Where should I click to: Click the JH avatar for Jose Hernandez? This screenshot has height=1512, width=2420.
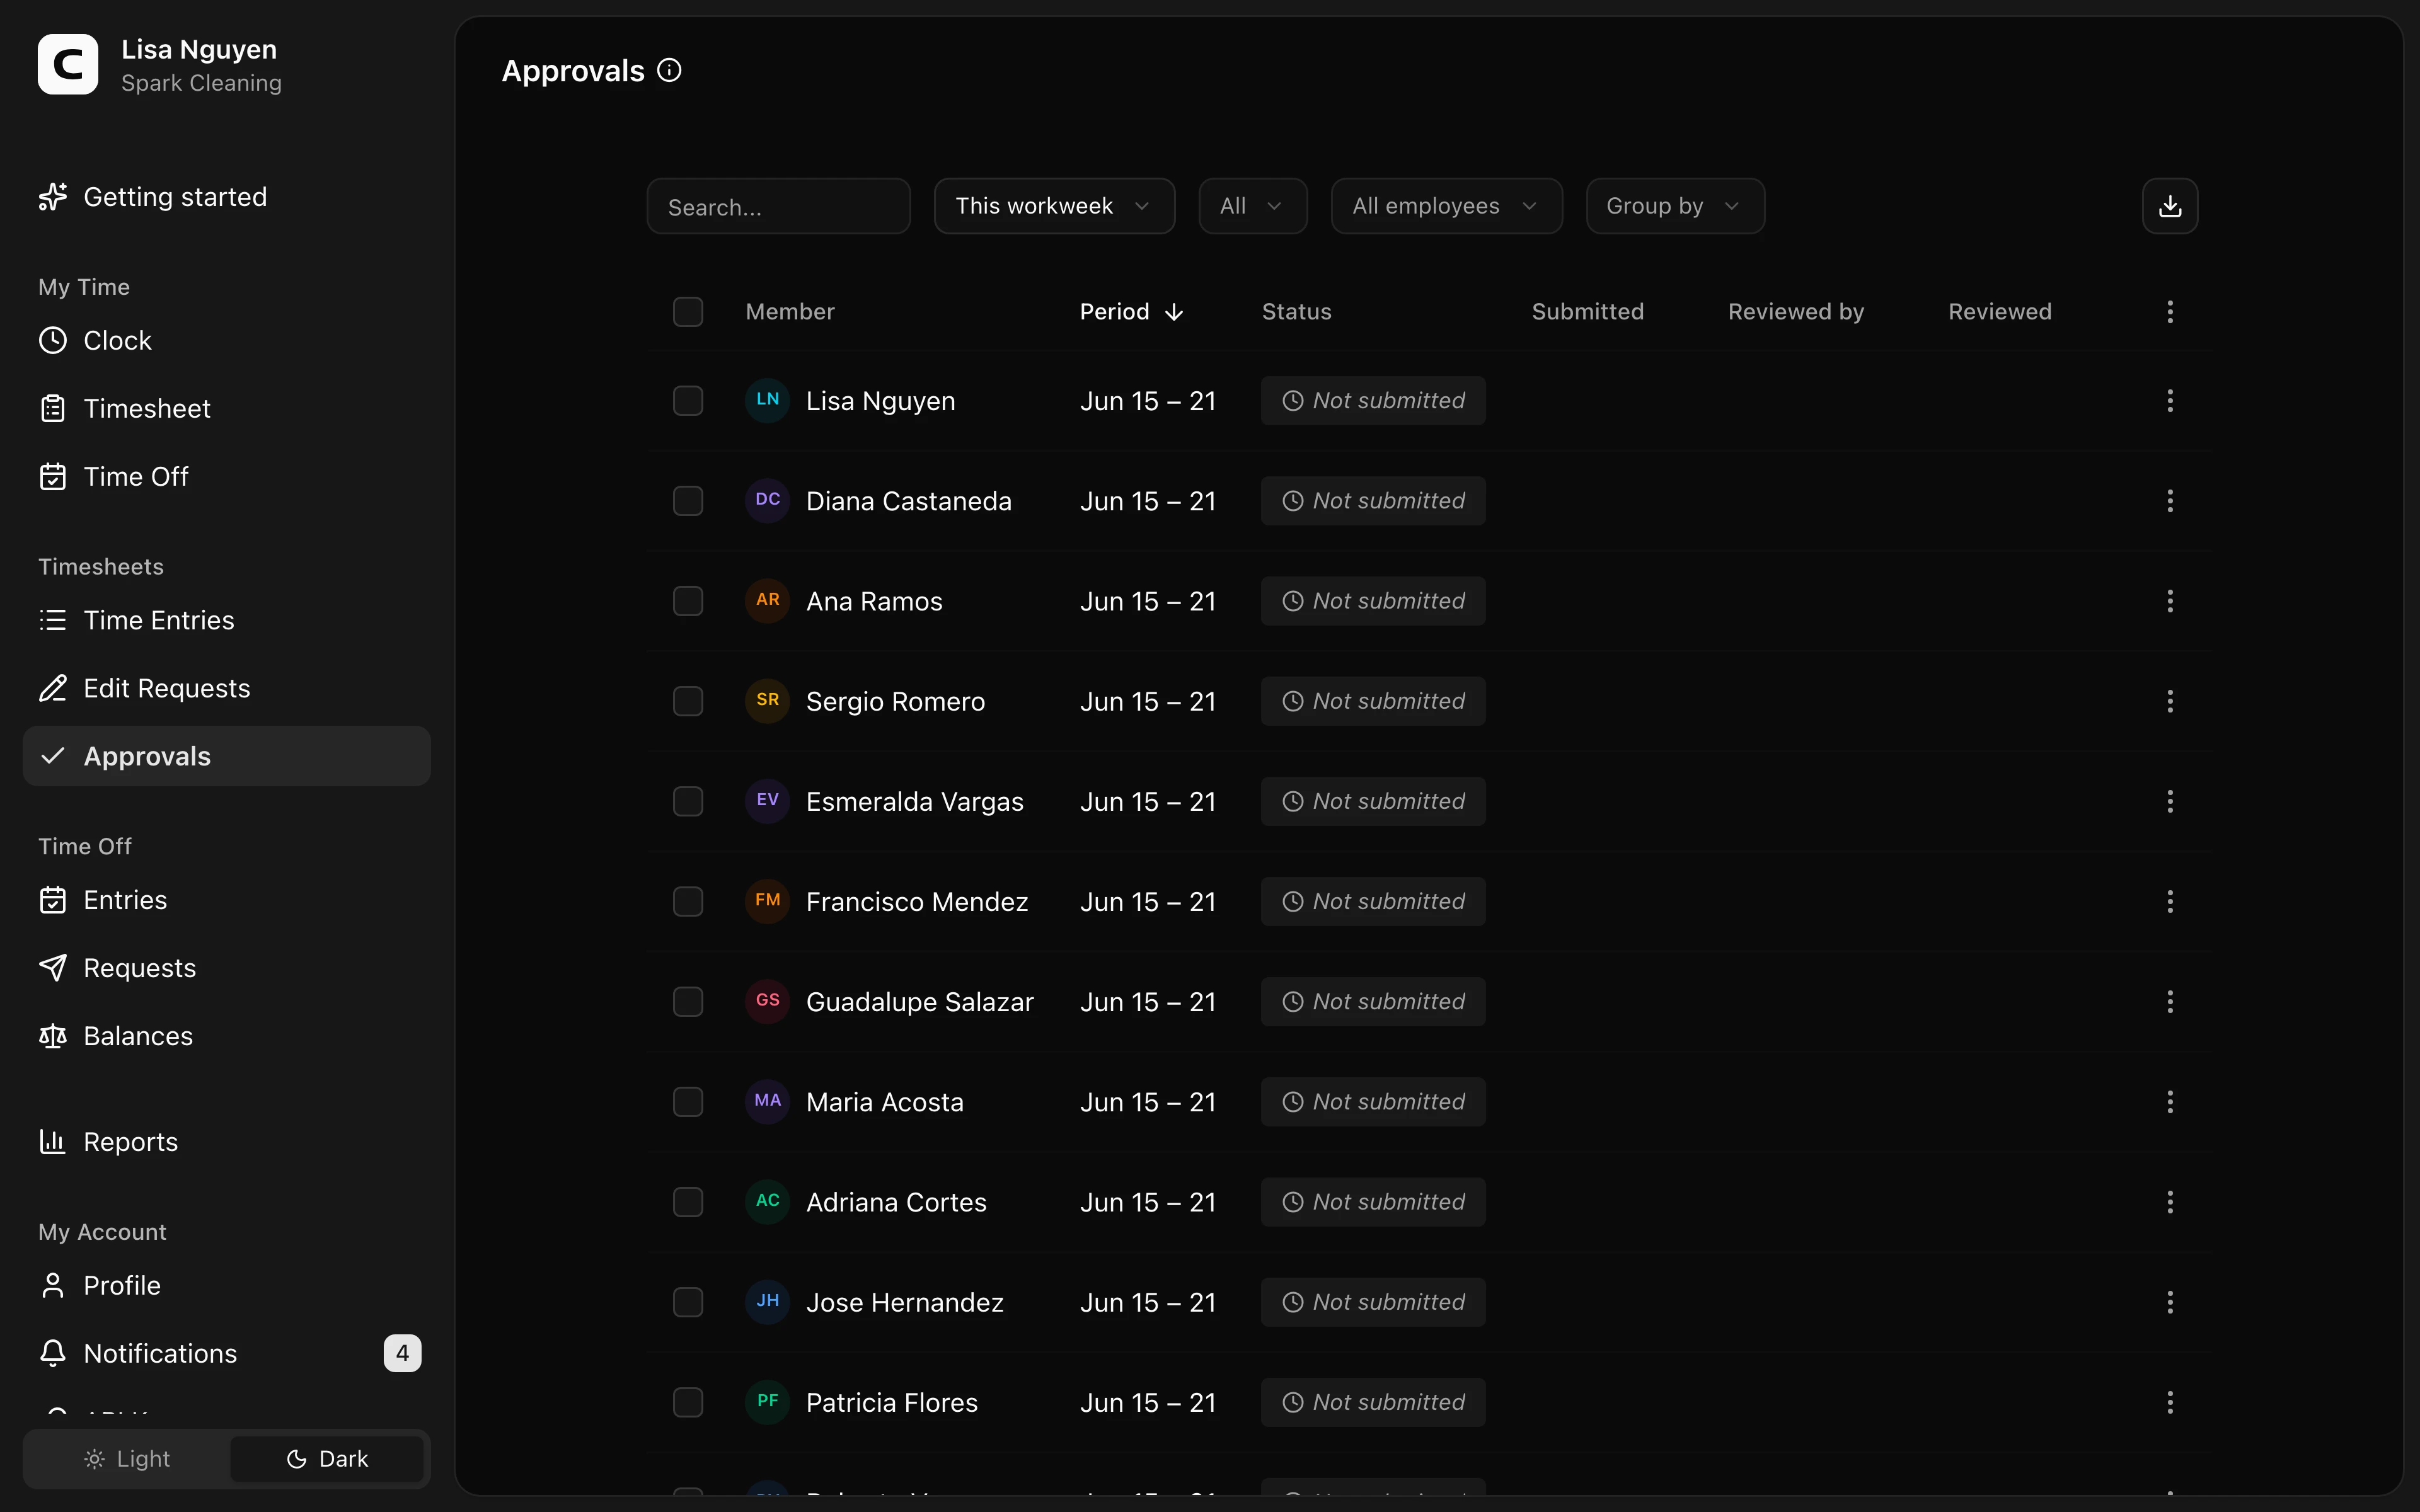coord(767,1301)
